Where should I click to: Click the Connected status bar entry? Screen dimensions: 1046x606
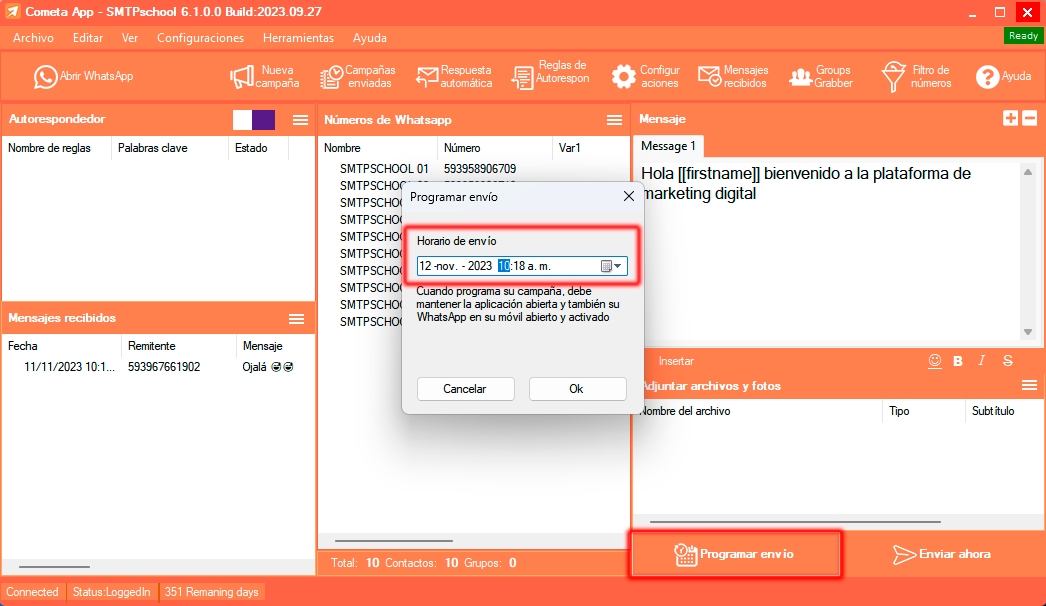32,592
